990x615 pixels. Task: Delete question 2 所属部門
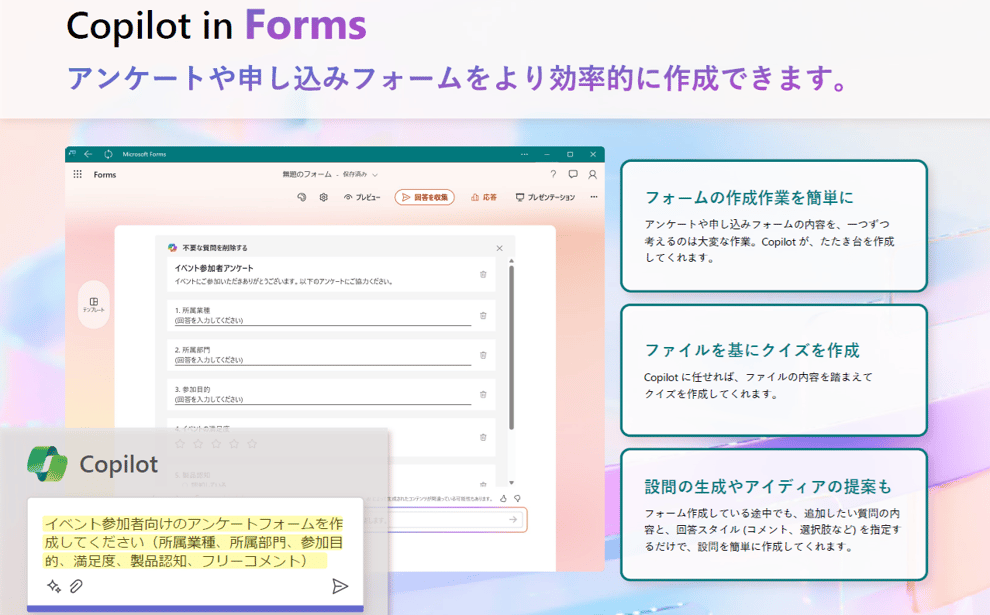pos(483,355)
